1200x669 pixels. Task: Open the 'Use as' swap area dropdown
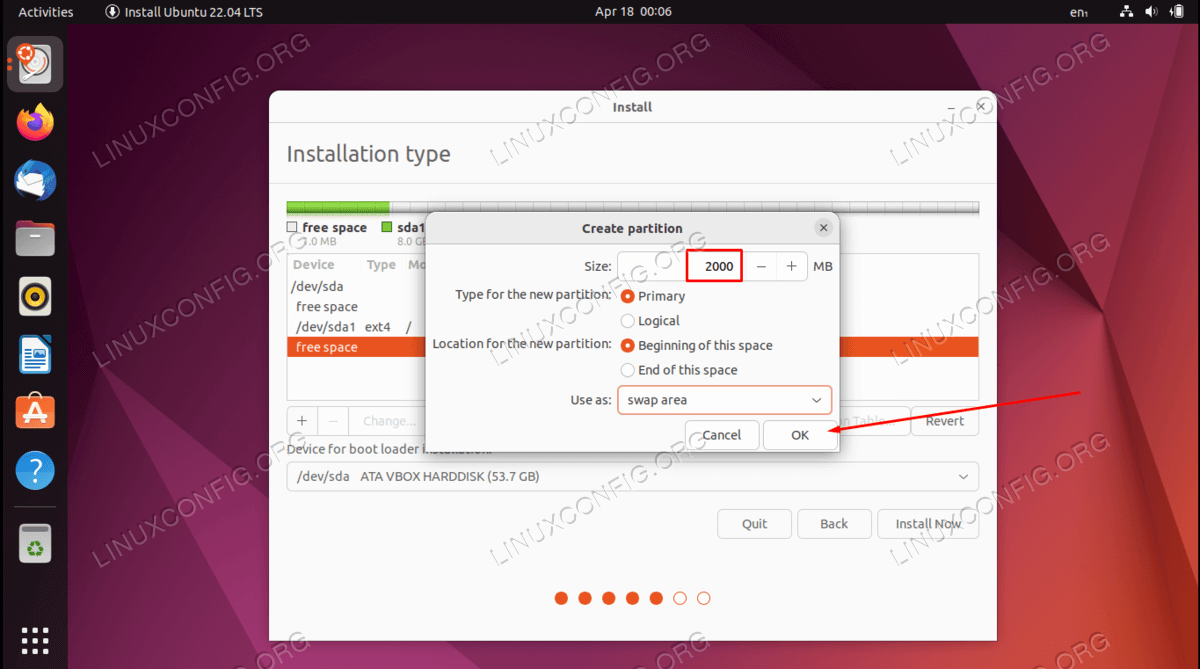point(725,400)
